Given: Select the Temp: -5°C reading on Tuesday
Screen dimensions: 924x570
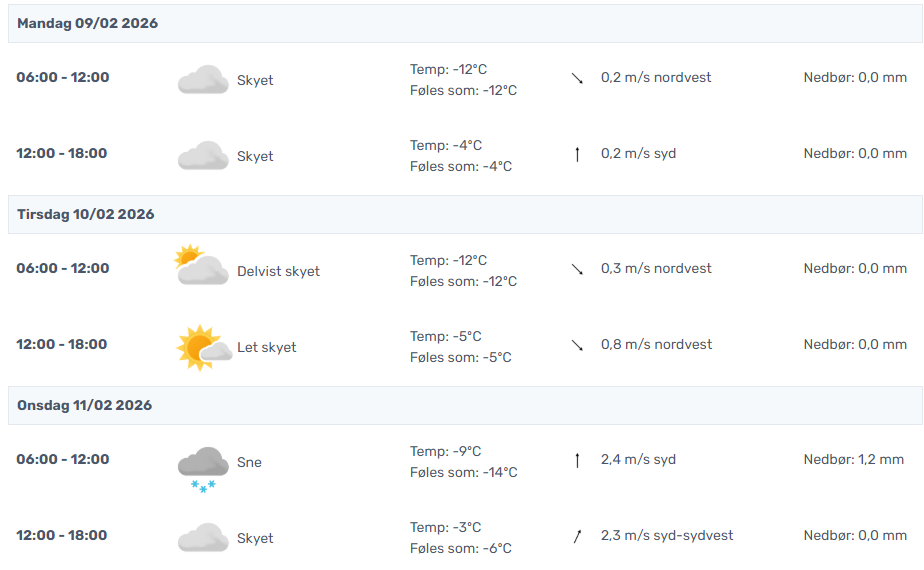Looking at the screenshot, I should coord(446,336).
